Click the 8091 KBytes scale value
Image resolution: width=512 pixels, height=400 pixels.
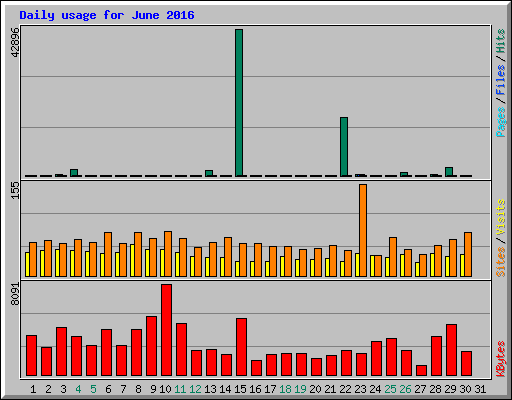[x=15, y=294]
